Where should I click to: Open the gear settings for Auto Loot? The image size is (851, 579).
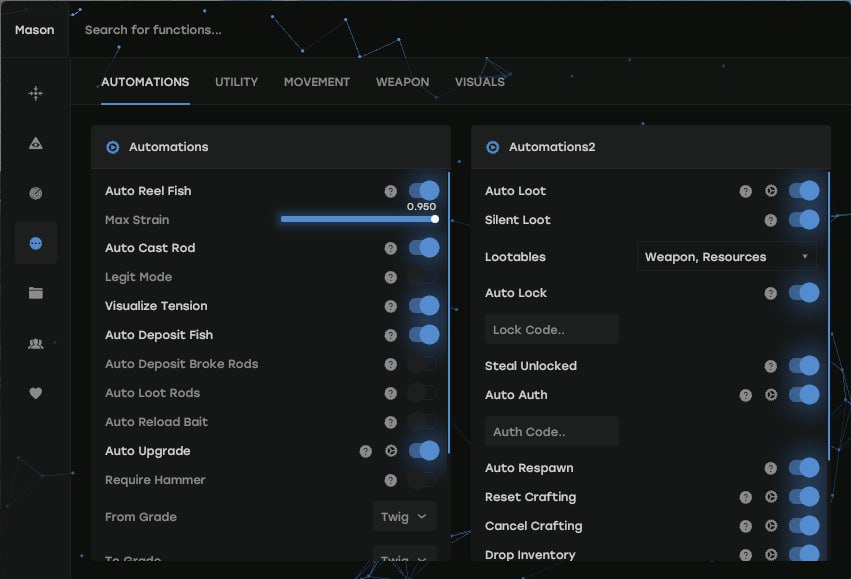[771, 191]
